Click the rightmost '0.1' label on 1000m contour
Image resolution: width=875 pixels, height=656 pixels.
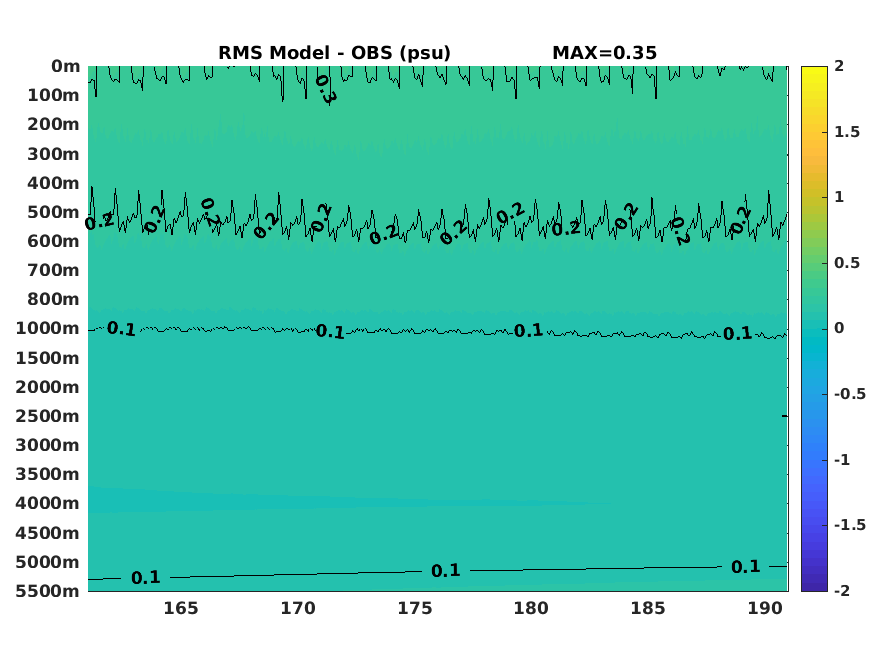tap(738, 334)
